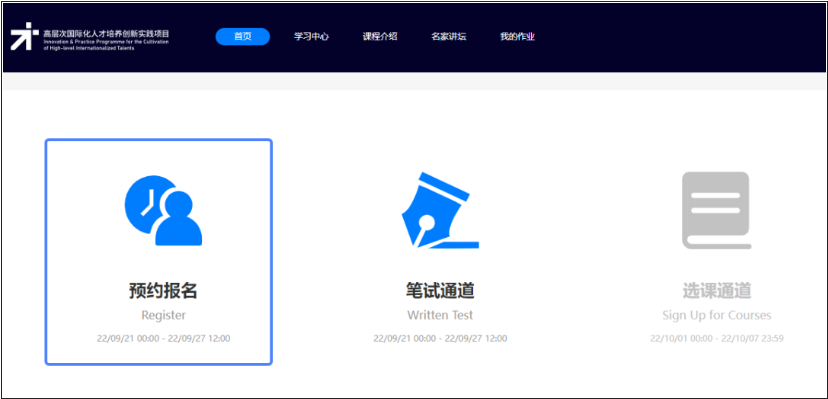828x399 pixels.
Task: Click the English programme subtitle under logo
Action: pos(106,44)
